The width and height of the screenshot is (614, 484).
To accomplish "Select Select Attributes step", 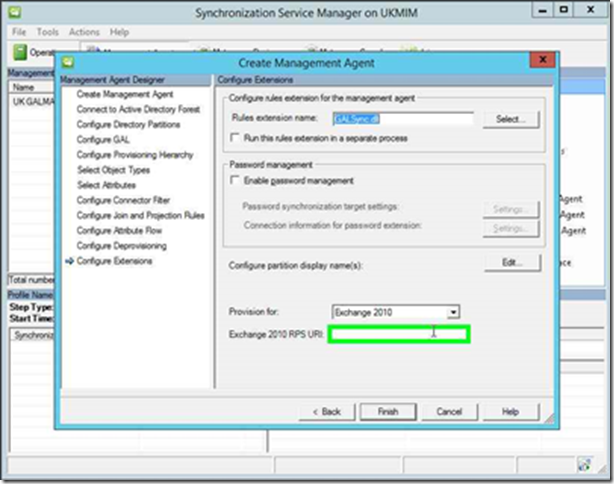I will point(107,185).
